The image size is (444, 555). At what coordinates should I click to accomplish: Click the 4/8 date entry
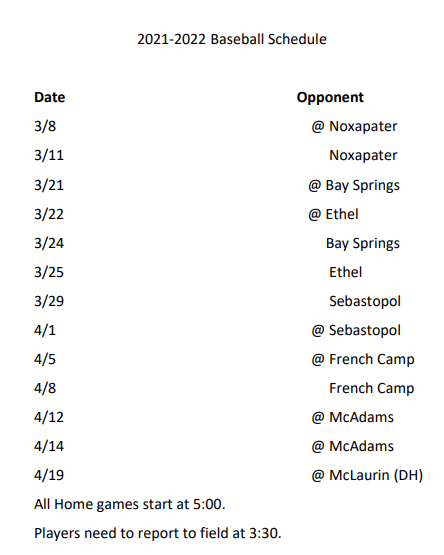tap(45, 388)
